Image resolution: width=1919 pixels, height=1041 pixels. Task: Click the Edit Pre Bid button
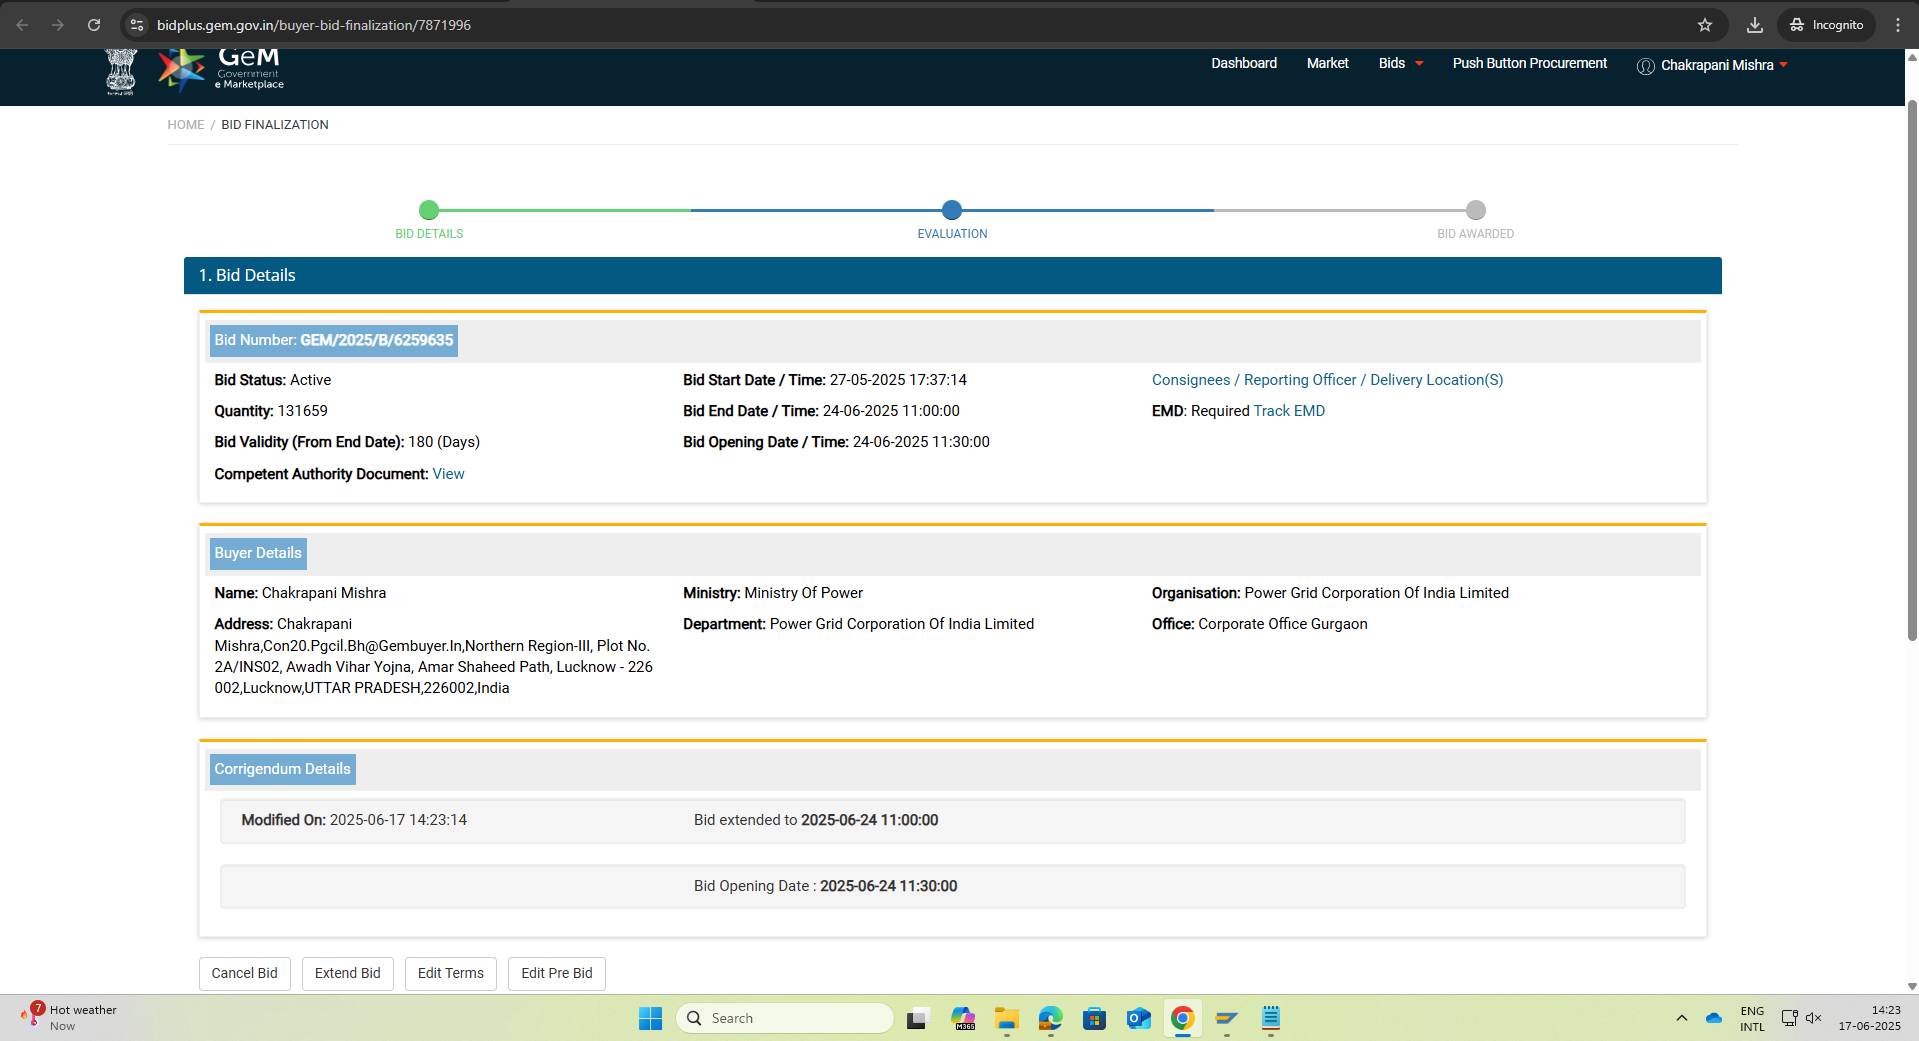click(557, 973)
